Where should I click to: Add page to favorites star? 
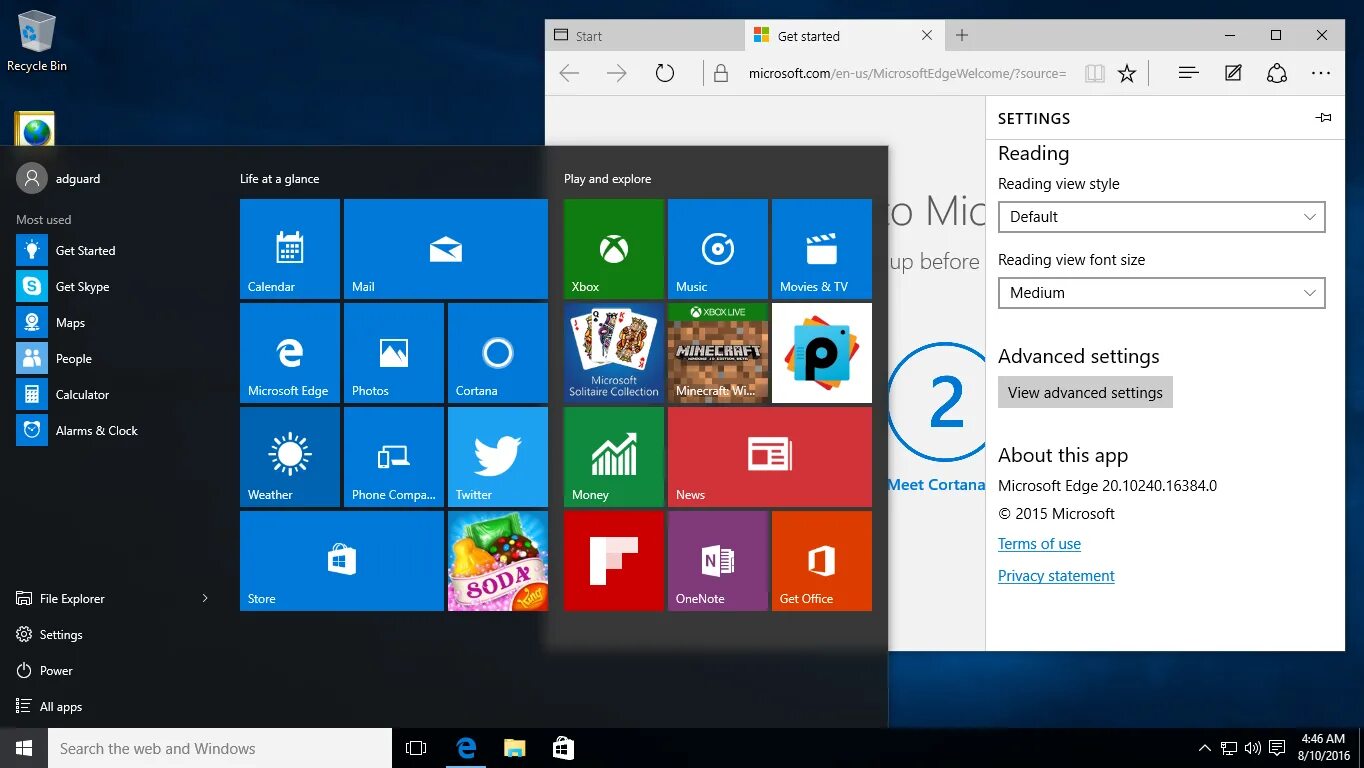(1127, 73)
